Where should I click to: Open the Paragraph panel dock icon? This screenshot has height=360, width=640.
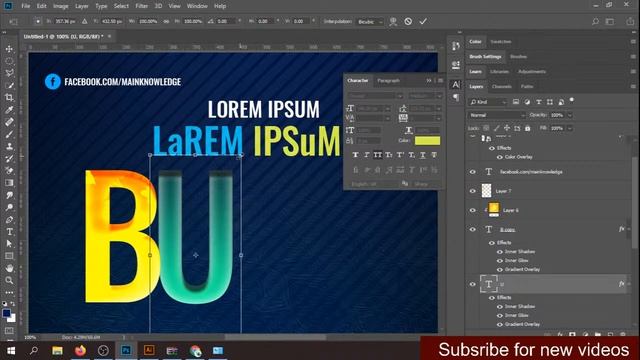[456, 97]
